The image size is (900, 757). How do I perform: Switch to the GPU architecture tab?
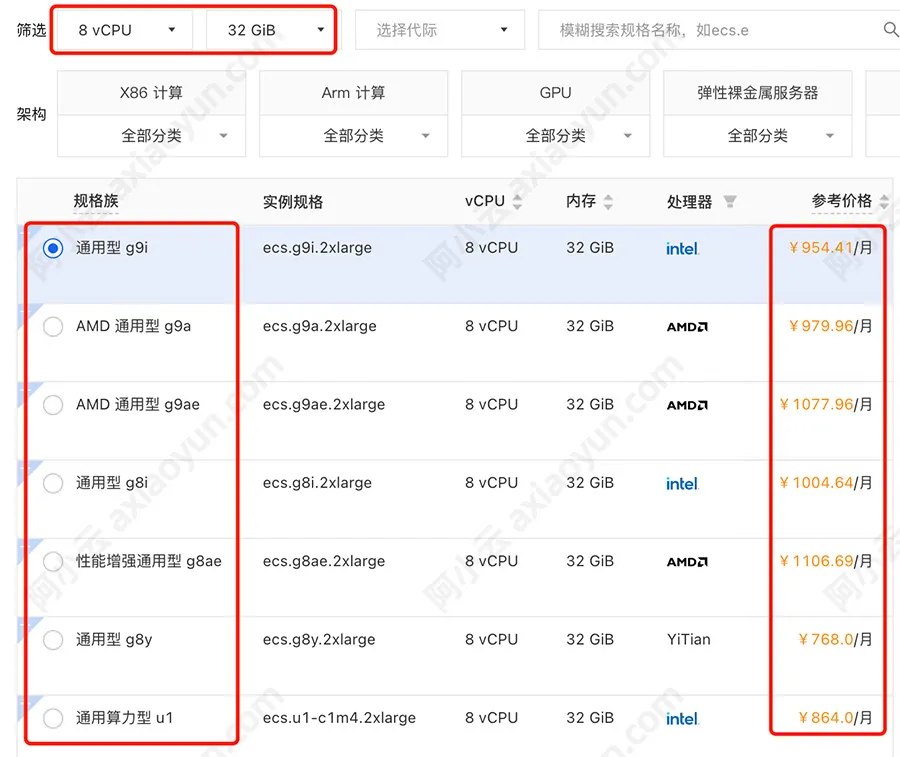click(x=555, y=92)
